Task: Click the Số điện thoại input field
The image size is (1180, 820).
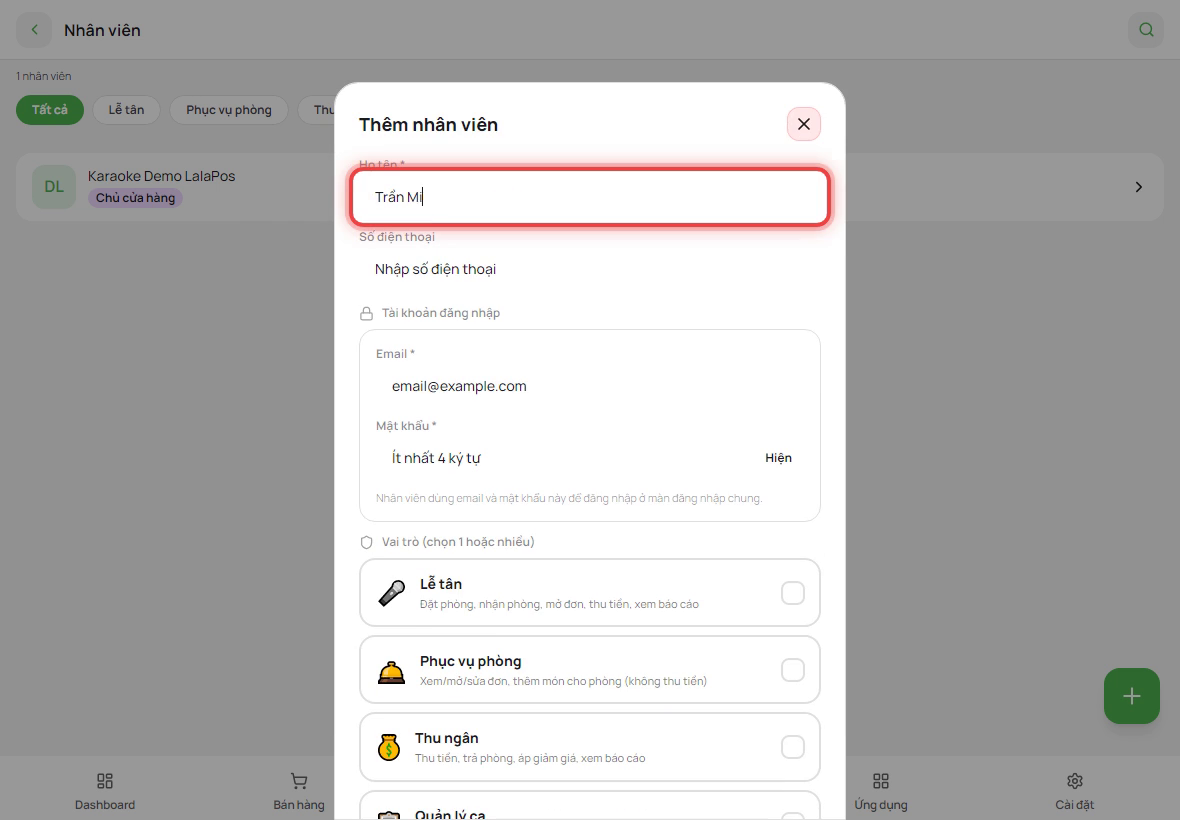Action: 590,269
